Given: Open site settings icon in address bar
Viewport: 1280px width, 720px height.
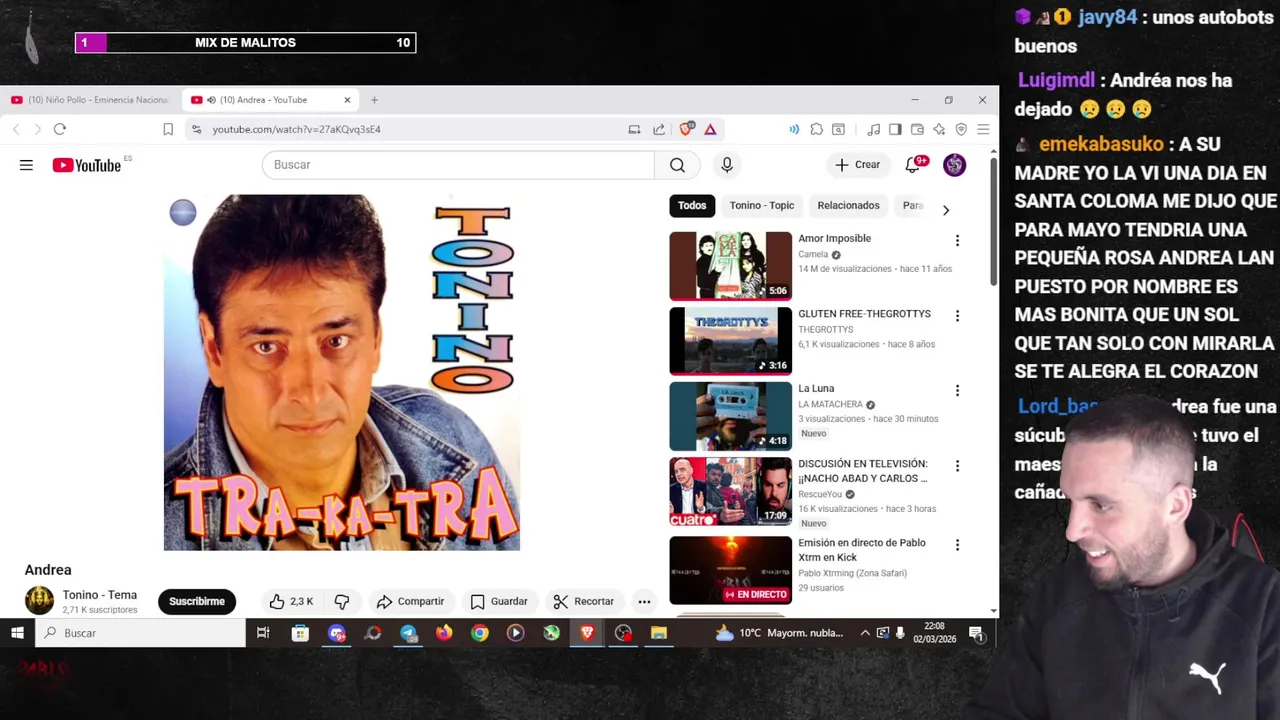Looking at the screenshot, I should (196, 129).
